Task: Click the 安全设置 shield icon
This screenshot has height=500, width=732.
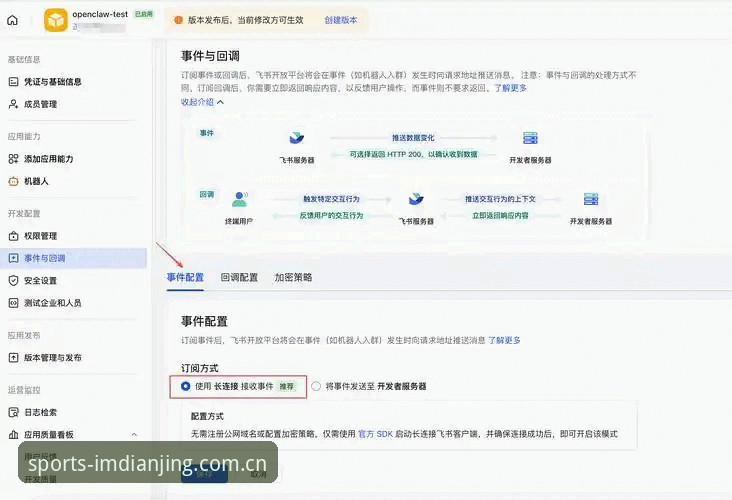Action: [14, 281]
